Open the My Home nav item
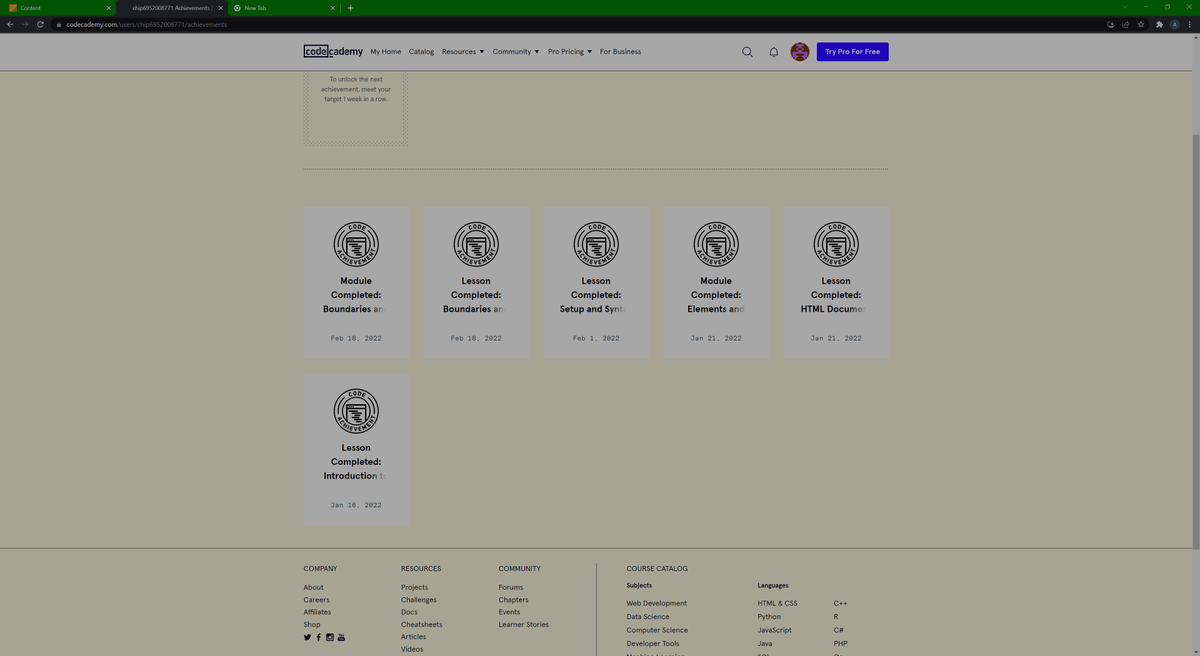 click(x=386, y=52)
